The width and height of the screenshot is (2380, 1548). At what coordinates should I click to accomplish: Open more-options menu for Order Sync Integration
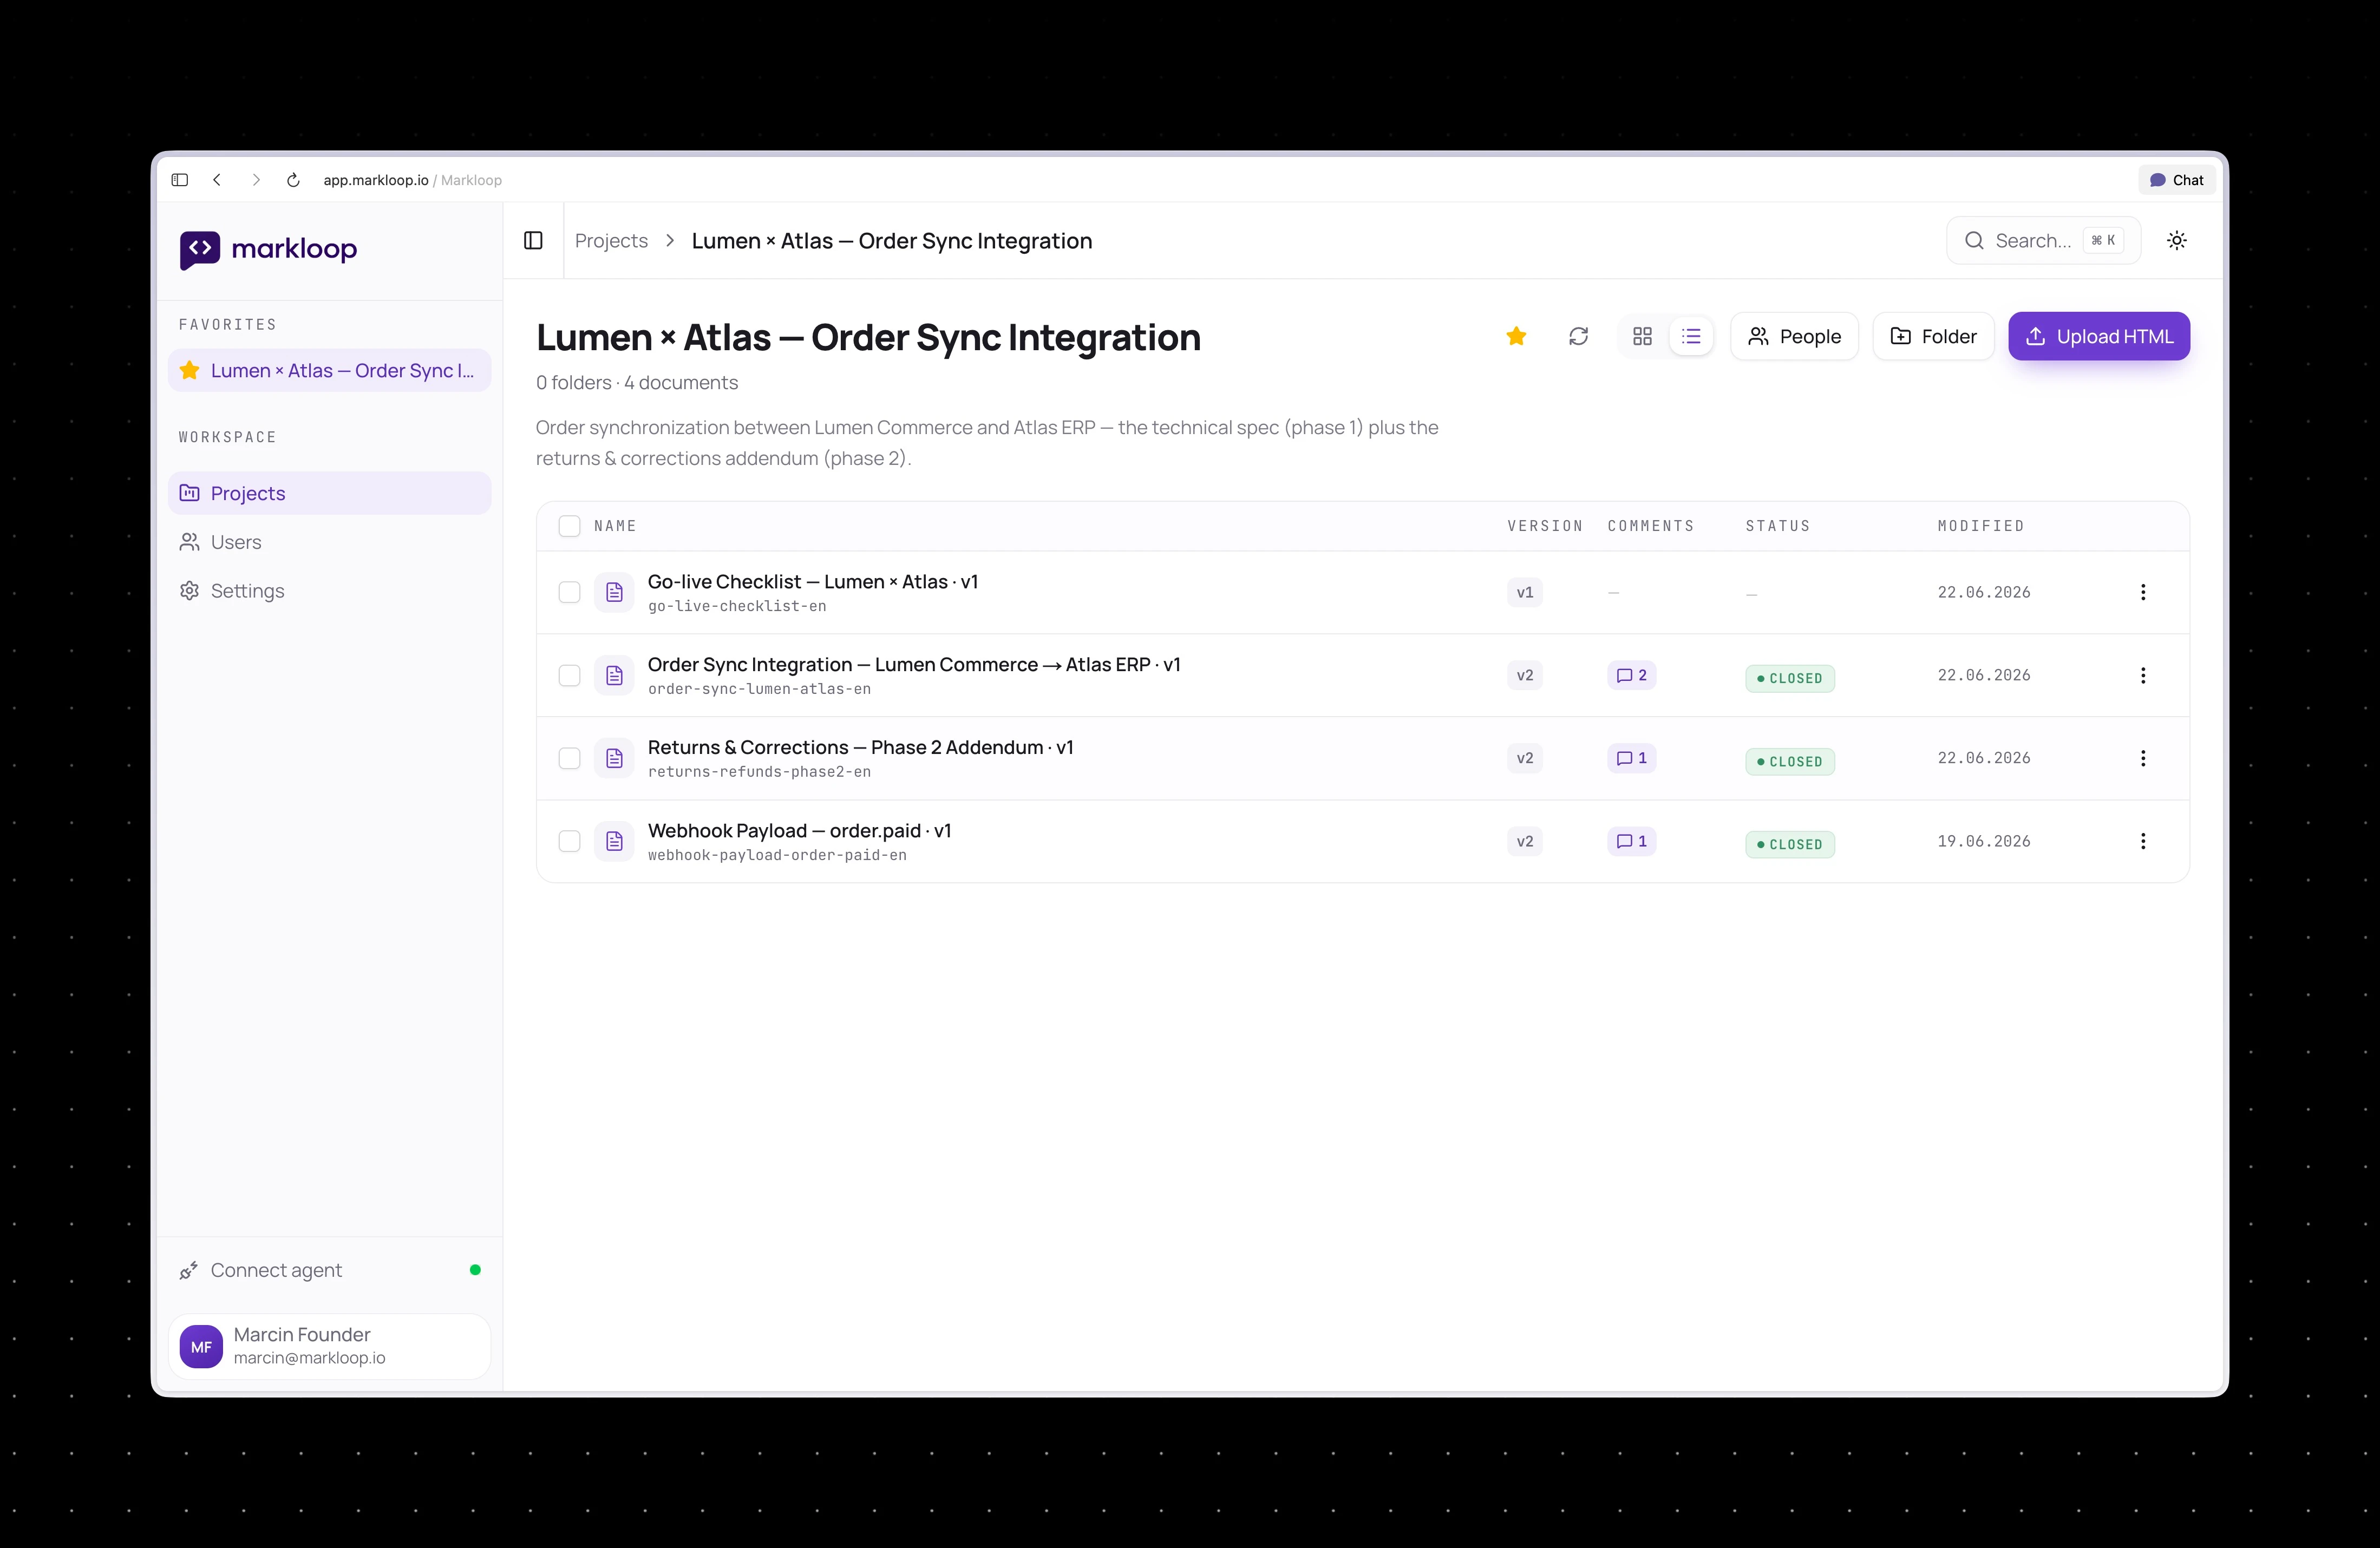click(x=2142, y=675)
